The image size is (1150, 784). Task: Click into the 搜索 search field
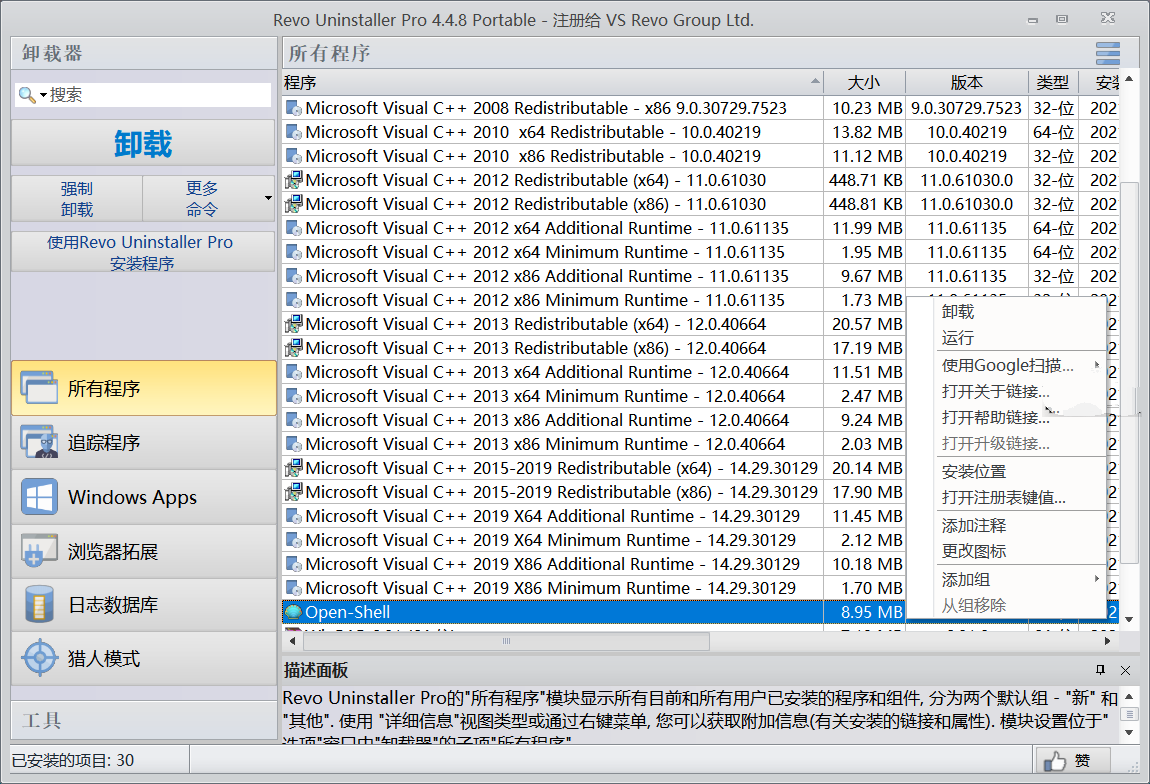(158, 95)
